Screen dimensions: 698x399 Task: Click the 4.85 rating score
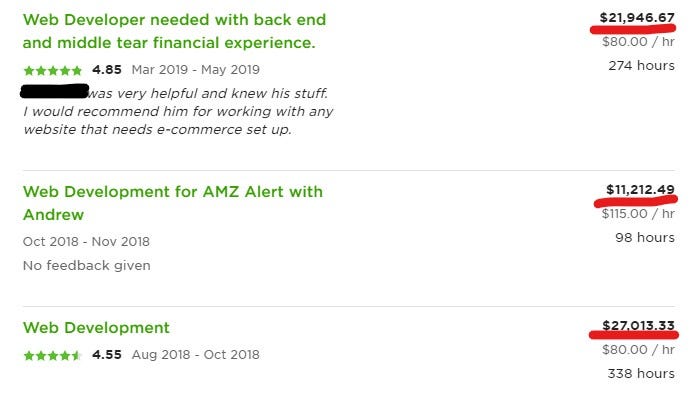(x=107, y=70)
